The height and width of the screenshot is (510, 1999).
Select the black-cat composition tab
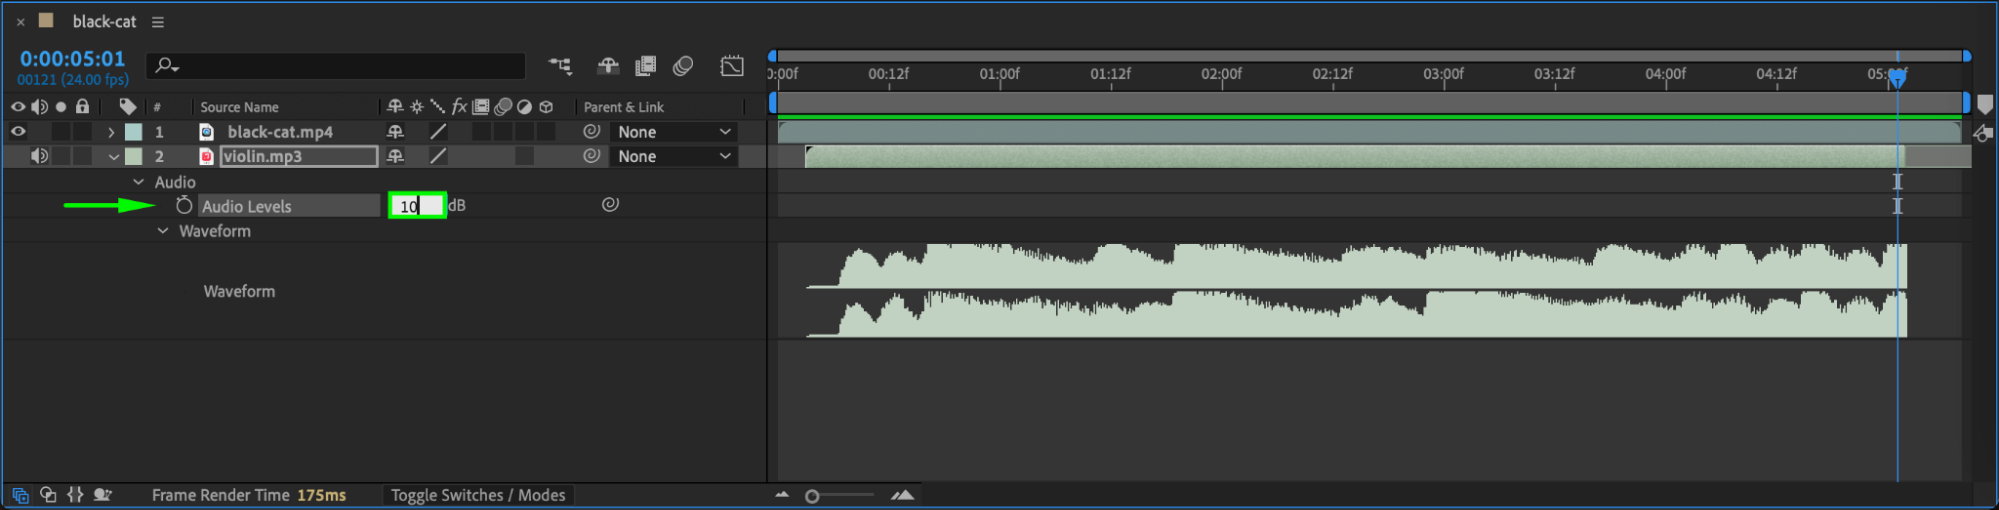point(104,21)
